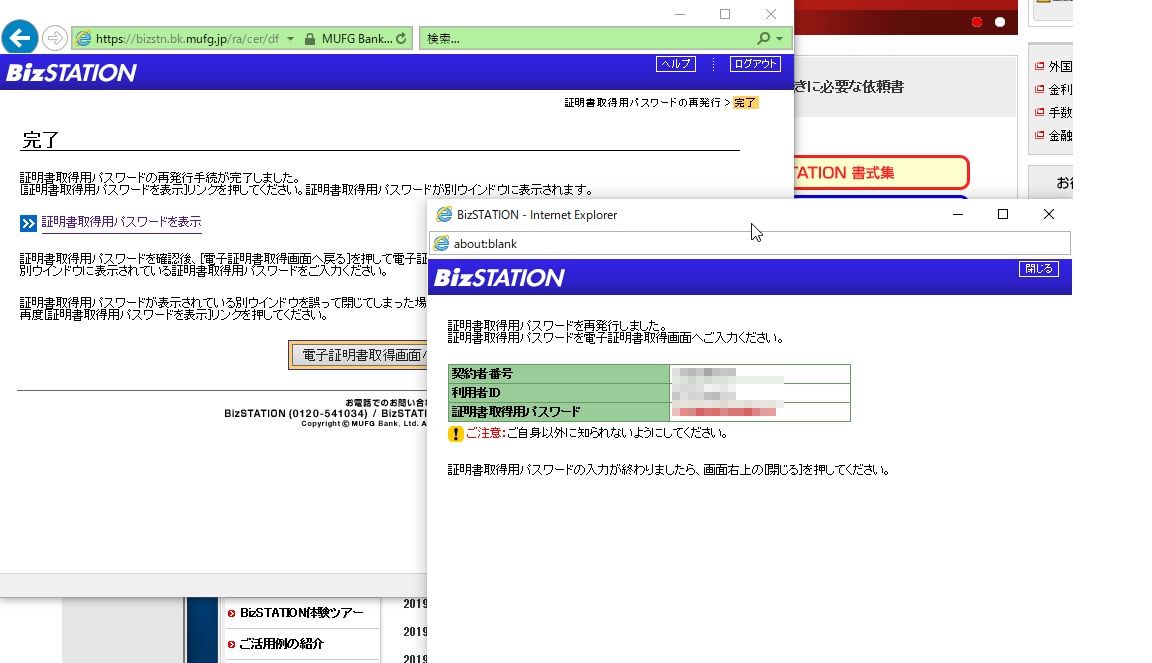Click the 証明書取得用パスワードの再発行 breadcrumb text
The width and height of the screenshot is (1152, 663).
(642, 103)
